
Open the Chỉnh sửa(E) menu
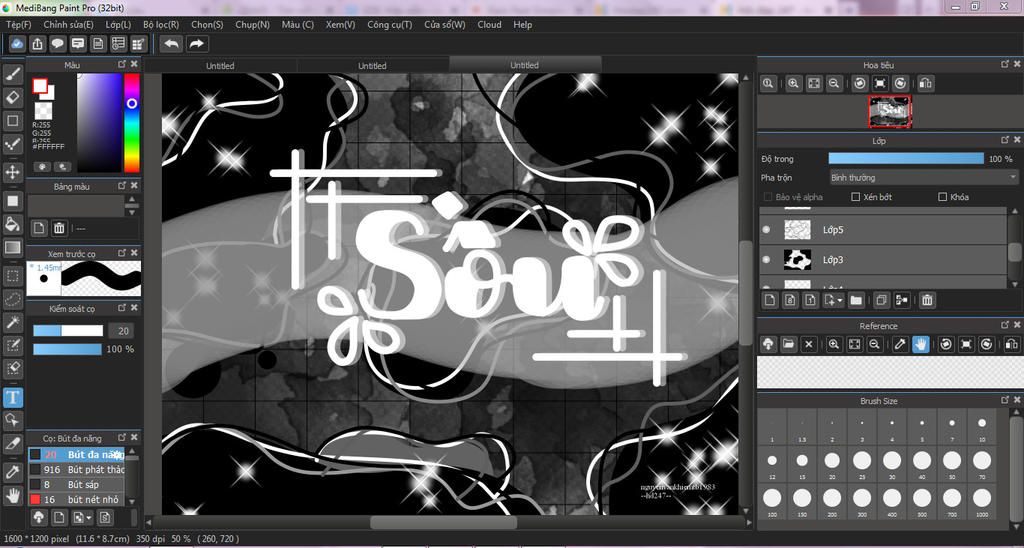tap(69, 25)
